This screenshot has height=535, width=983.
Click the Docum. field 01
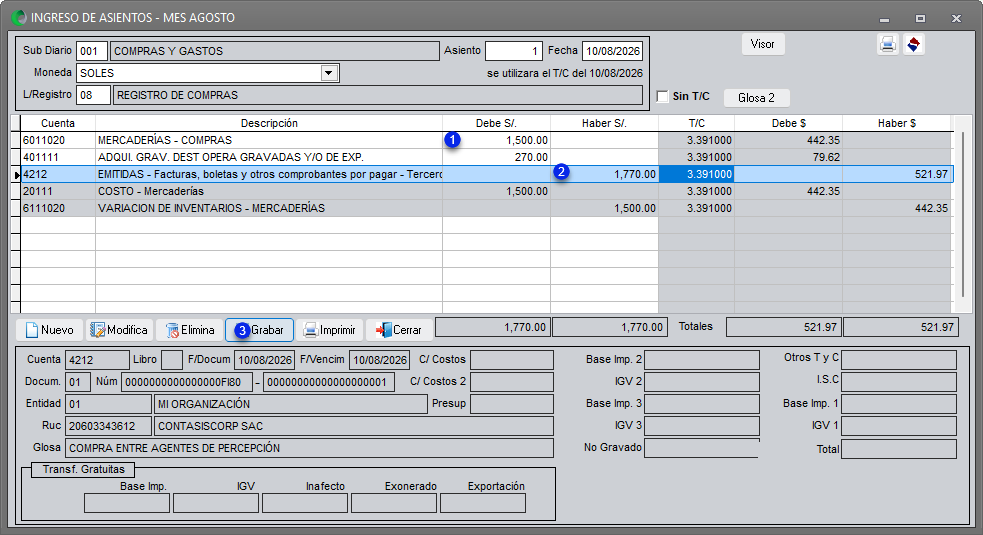tap(78, 382)
